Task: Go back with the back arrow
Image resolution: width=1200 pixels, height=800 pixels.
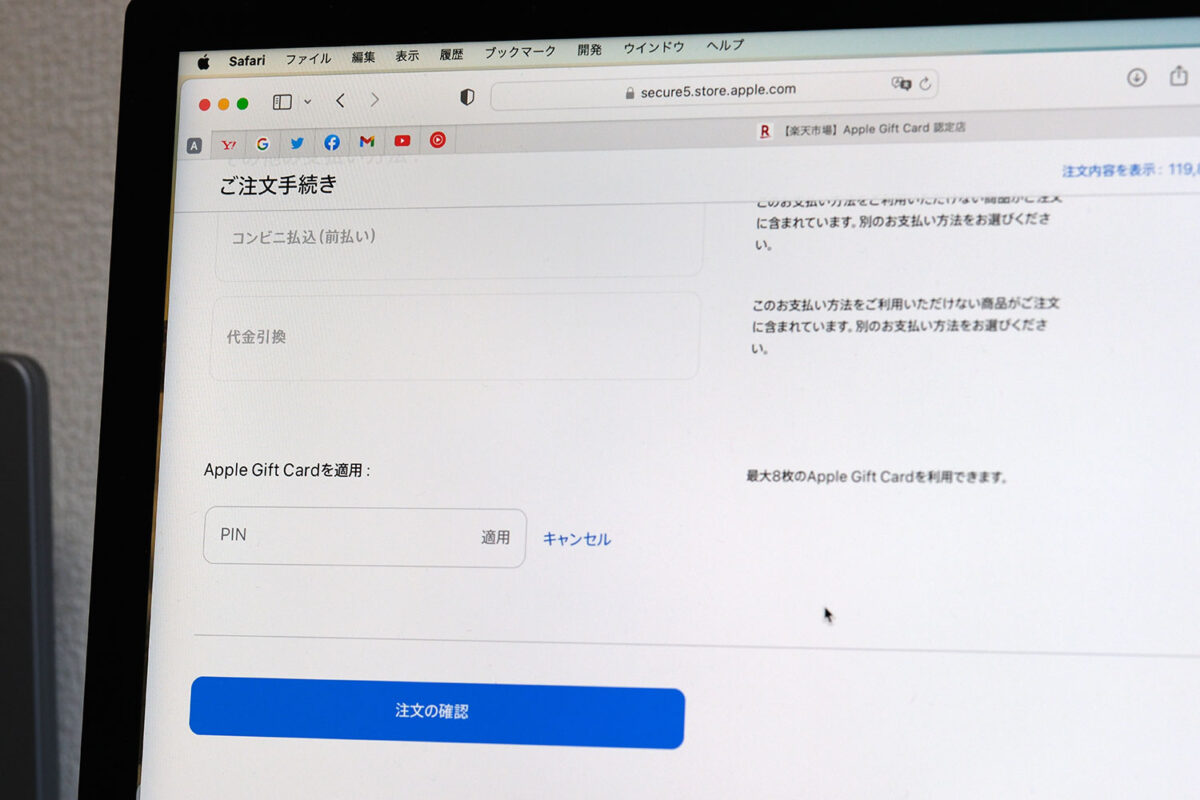Action: pyautogui.click(x=340, y=100)
